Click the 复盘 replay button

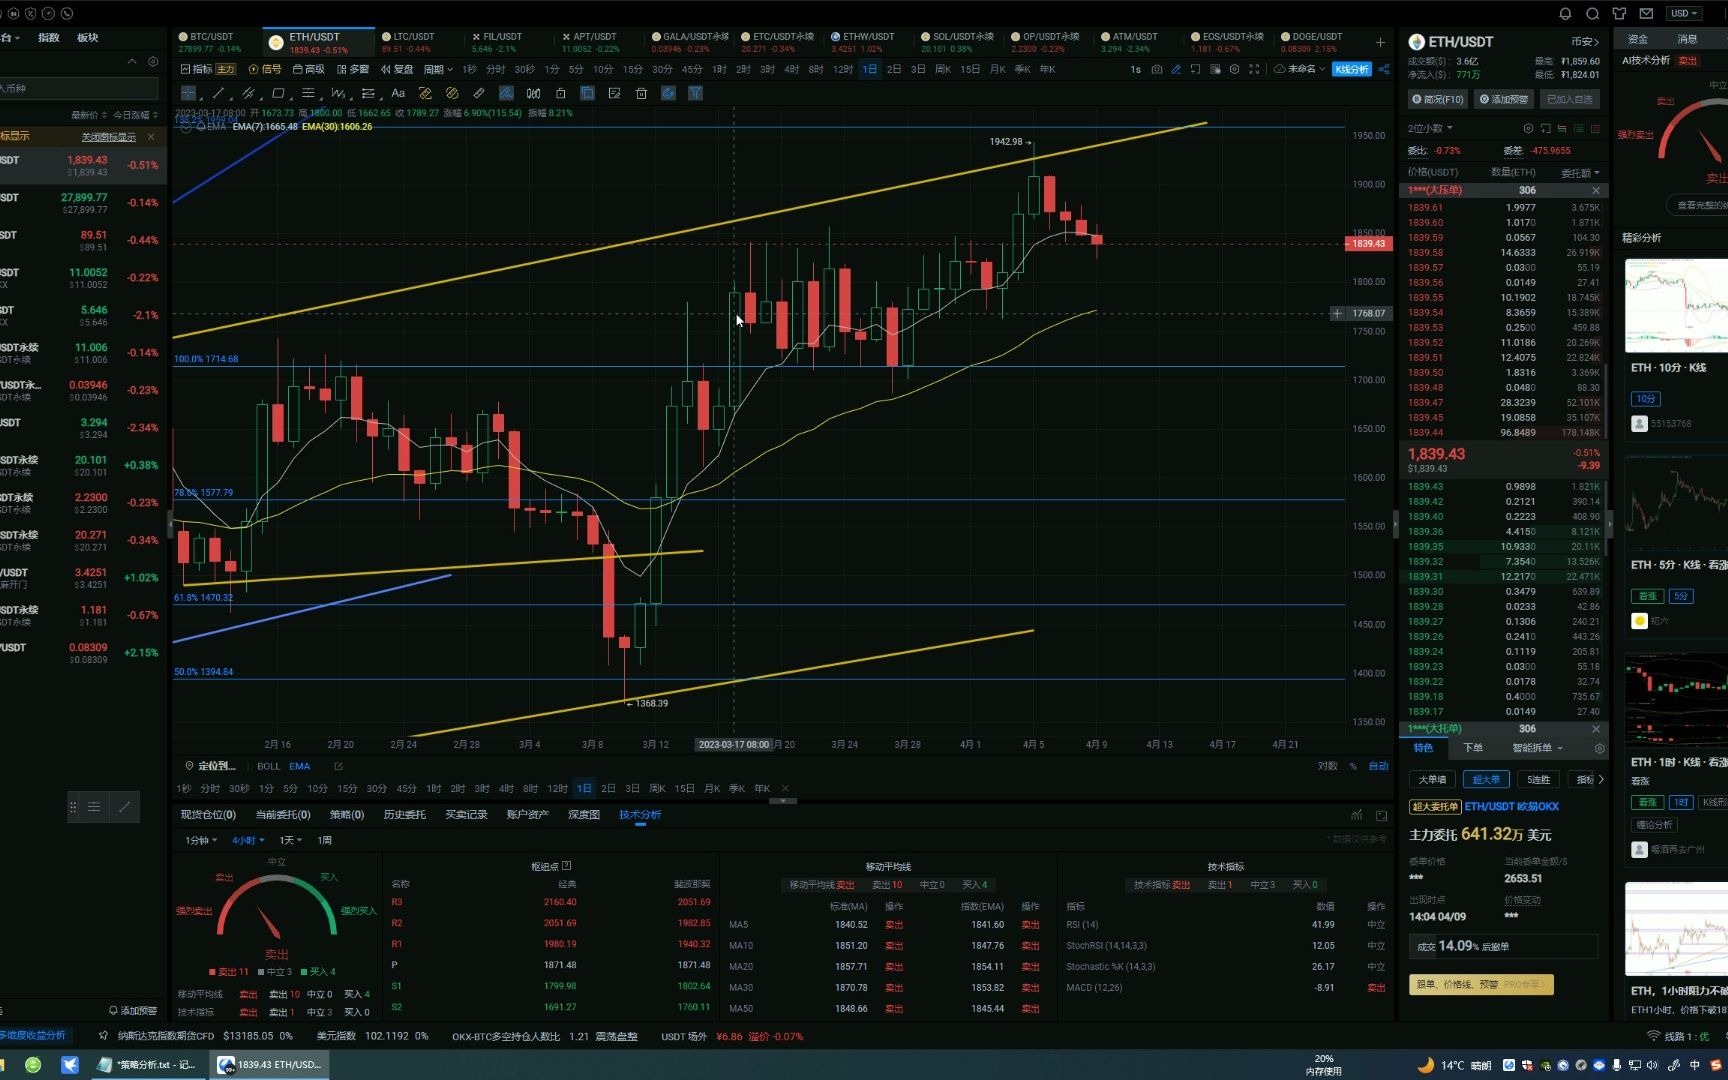point(397,69)
